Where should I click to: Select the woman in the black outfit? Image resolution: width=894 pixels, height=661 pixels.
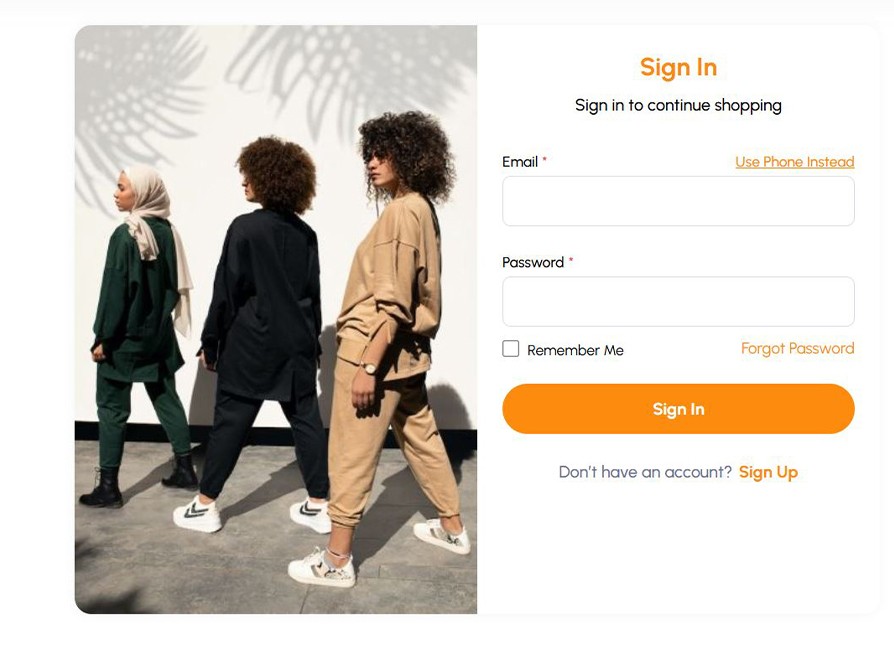[262, 320]
